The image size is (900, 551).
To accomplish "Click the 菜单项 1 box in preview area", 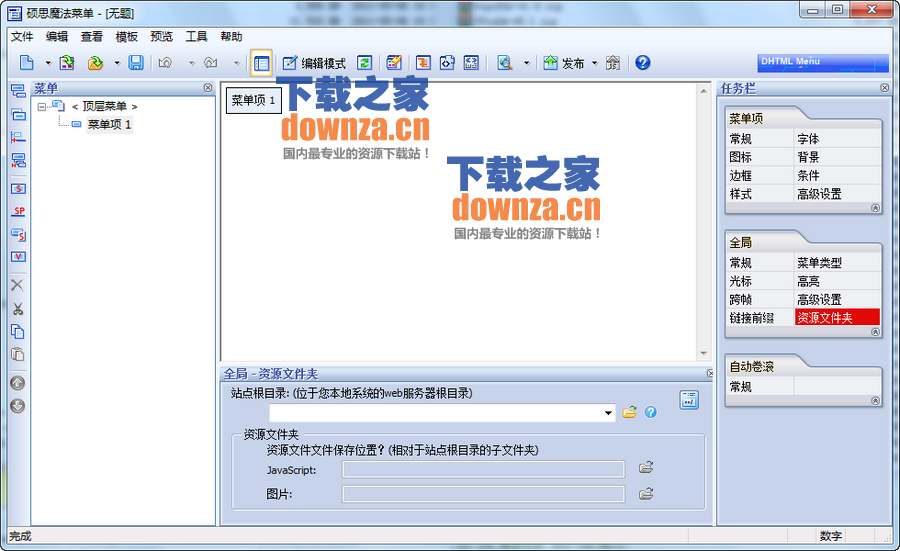I will pos(253,100).
